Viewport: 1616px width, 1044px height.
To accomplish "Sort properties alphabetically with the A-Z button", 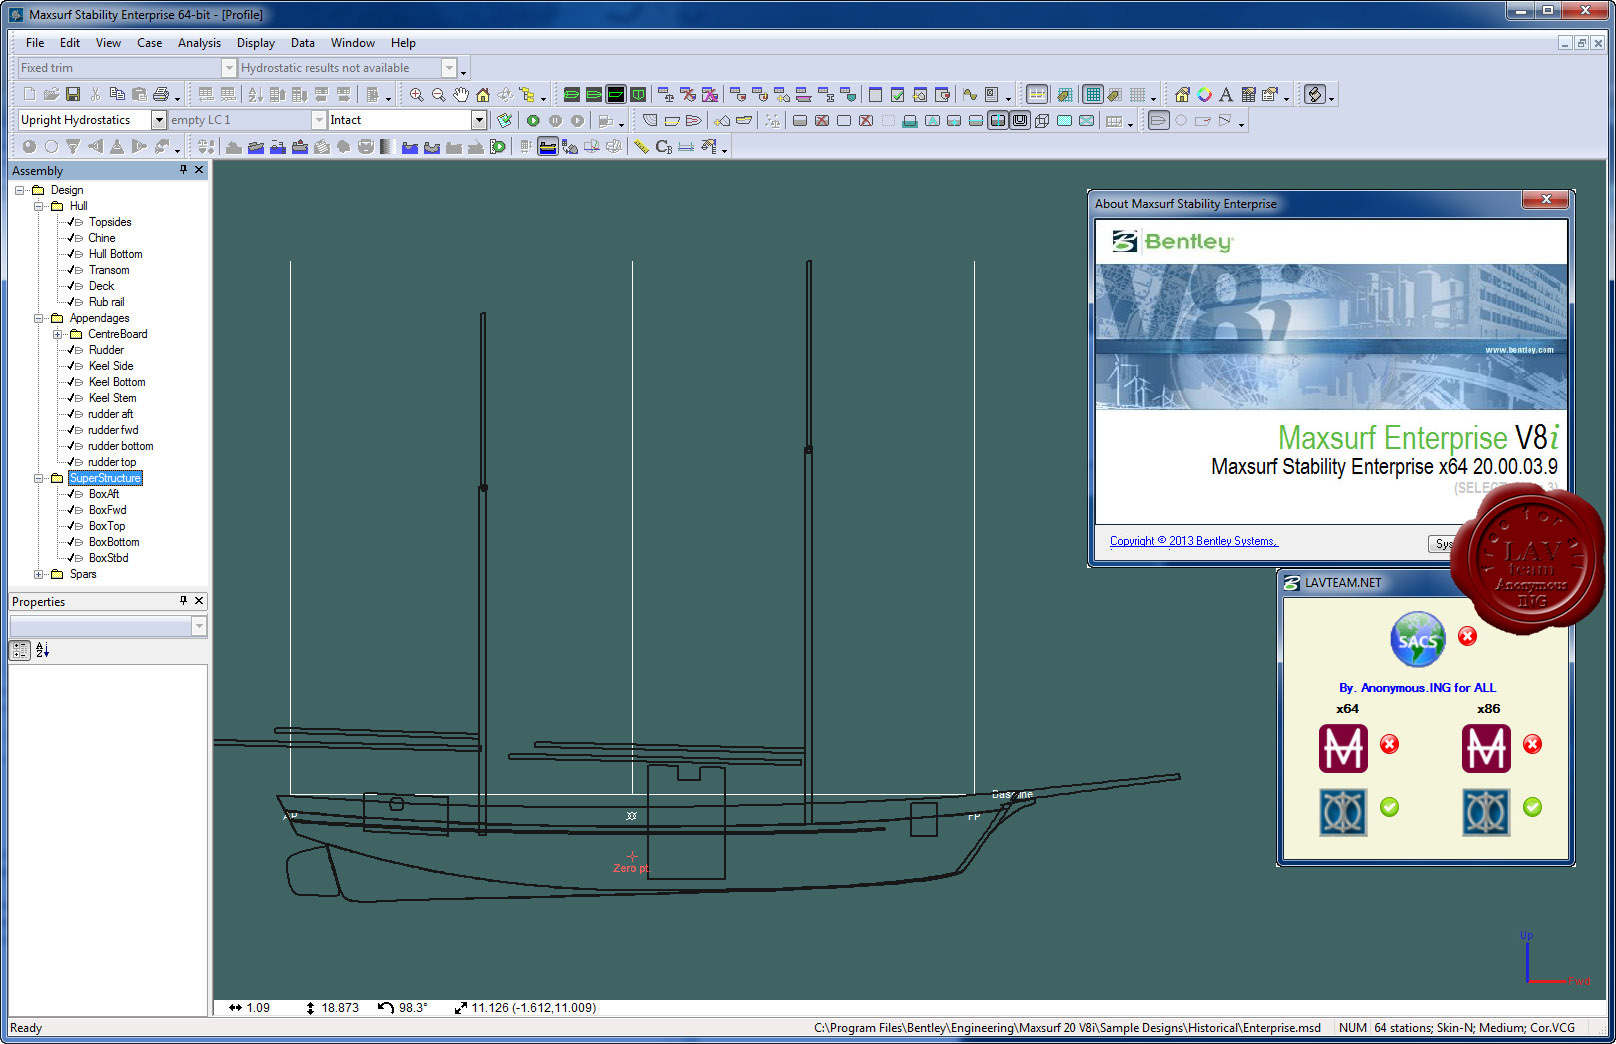I will tap(42, 650).
